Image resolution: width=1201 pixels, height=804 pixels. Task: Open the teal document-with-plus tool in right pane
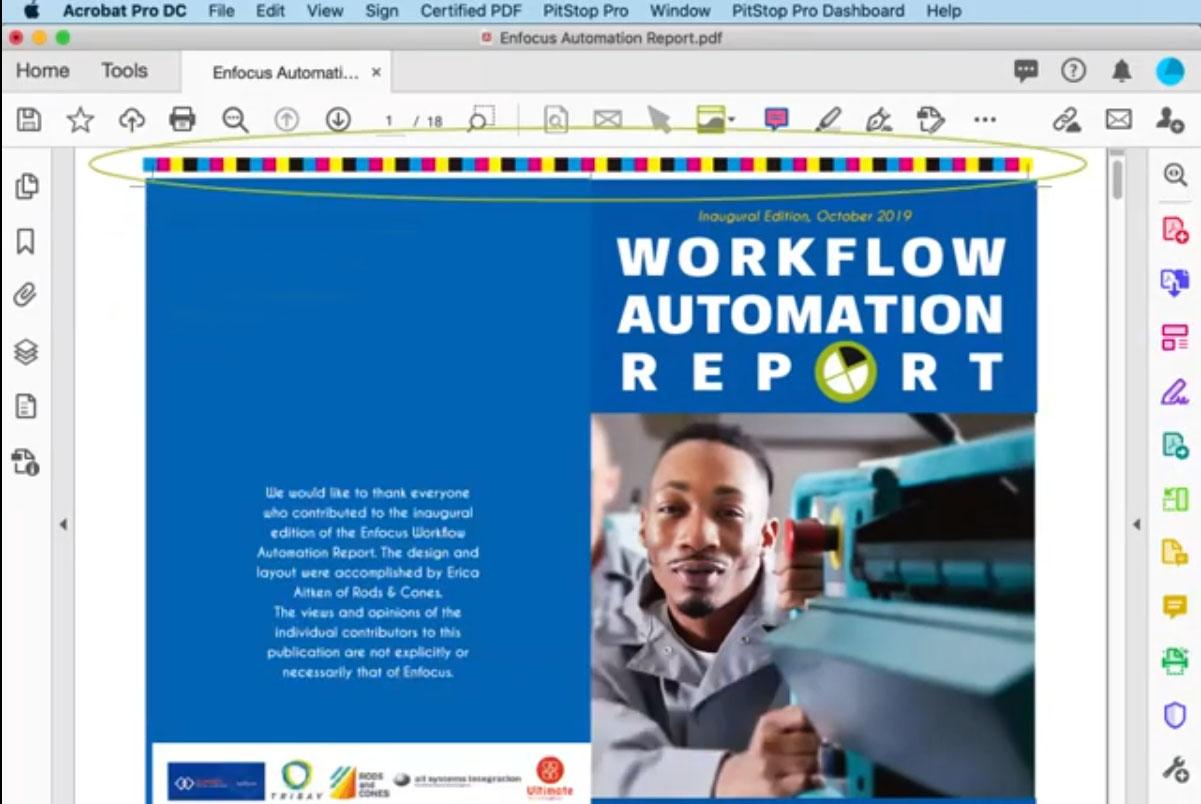1174,445
